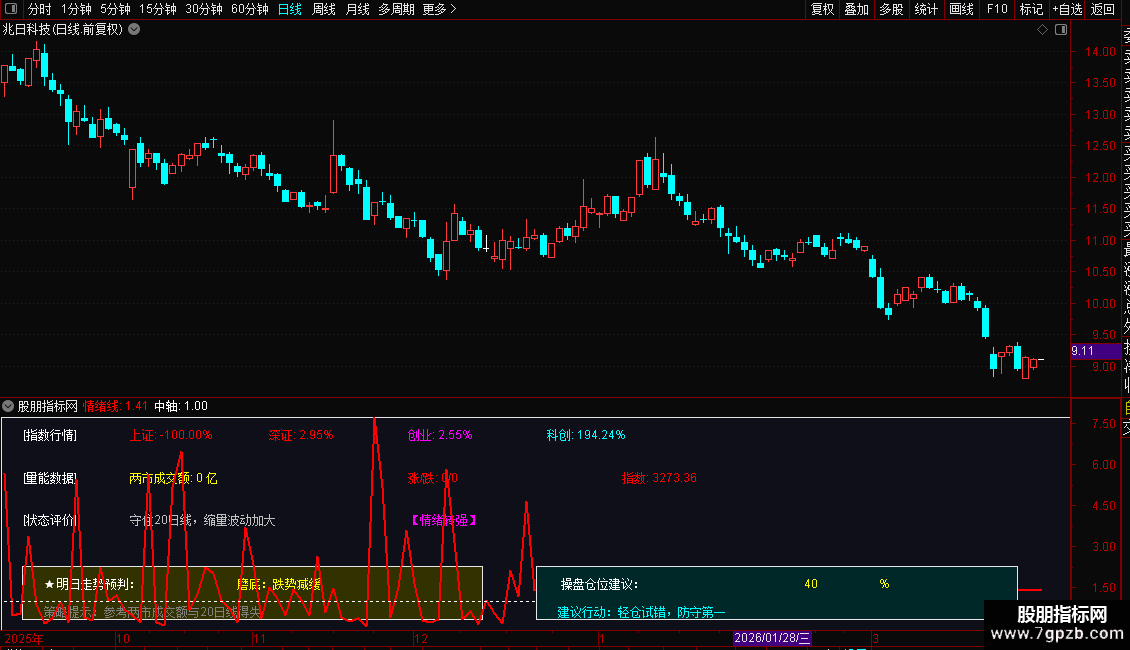Click the 守住20日线 status comment text

coord(202,520)
